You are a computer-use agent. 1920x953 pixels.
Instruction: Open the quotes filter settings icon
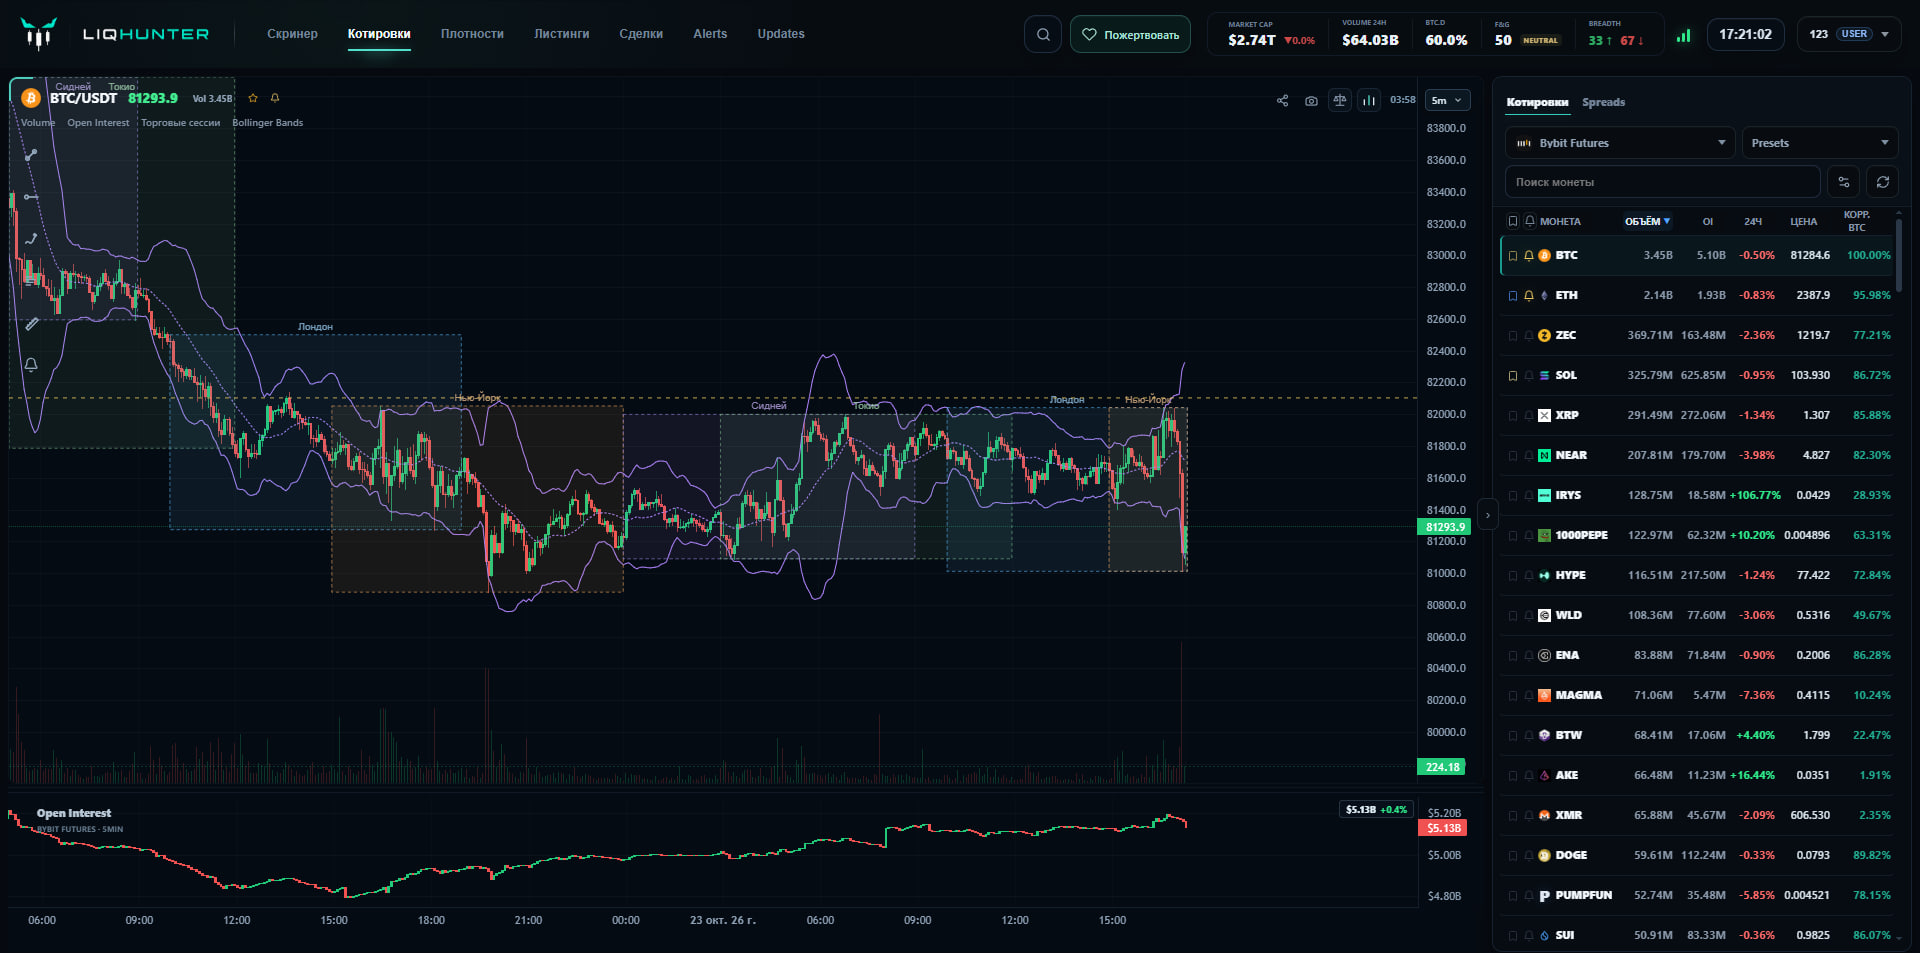[1844, 182]
